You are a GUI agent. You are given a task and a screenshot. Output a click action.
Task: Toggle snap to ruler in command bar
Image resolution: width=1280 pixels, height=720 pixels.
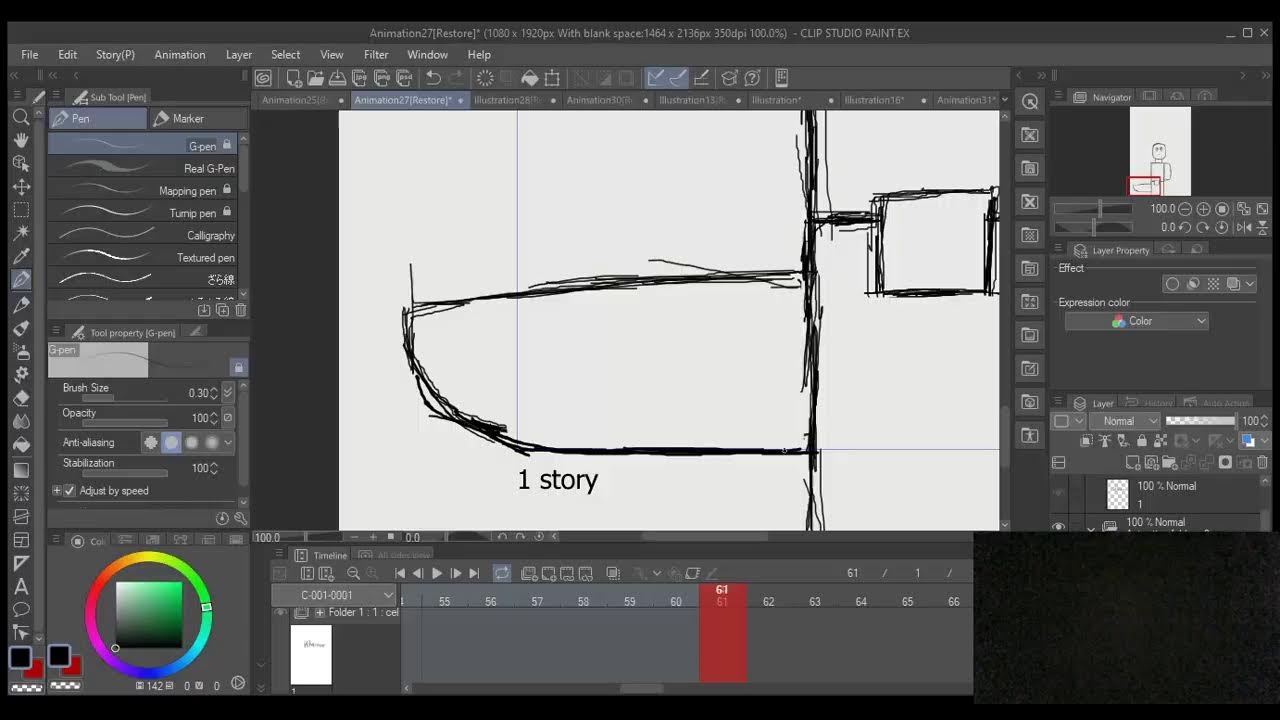(x=656, y=78)
